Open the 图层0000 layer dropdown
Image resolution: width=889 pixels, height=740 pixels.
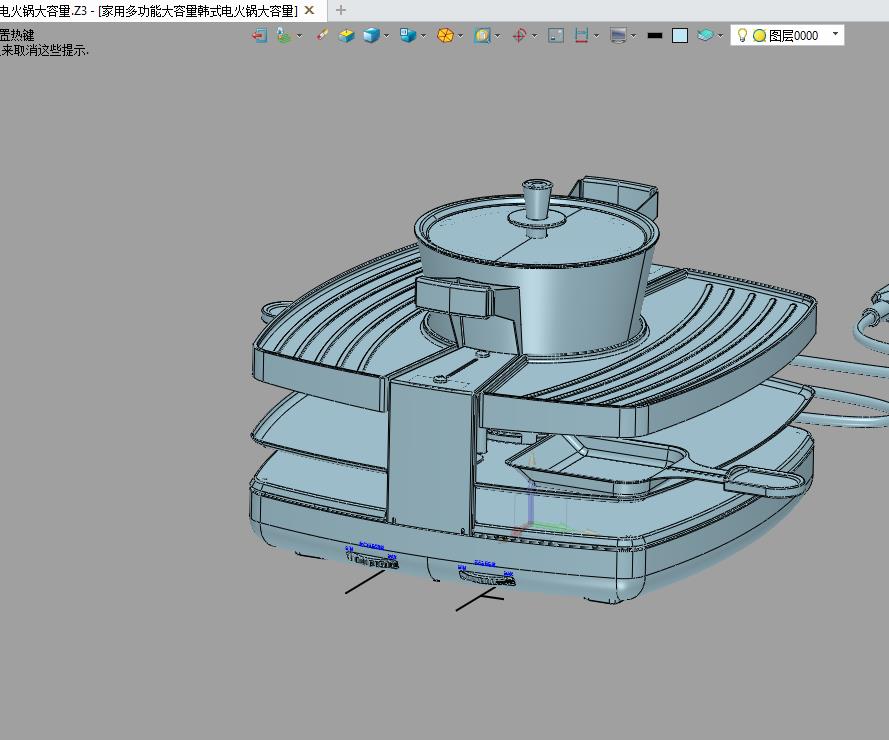tap(835, 34)
